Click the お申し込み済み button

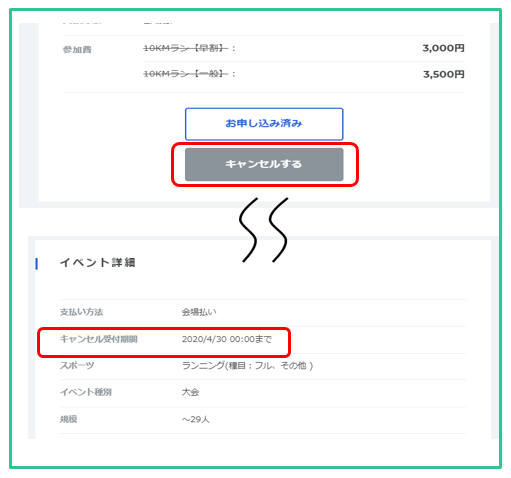coord(264,124)
